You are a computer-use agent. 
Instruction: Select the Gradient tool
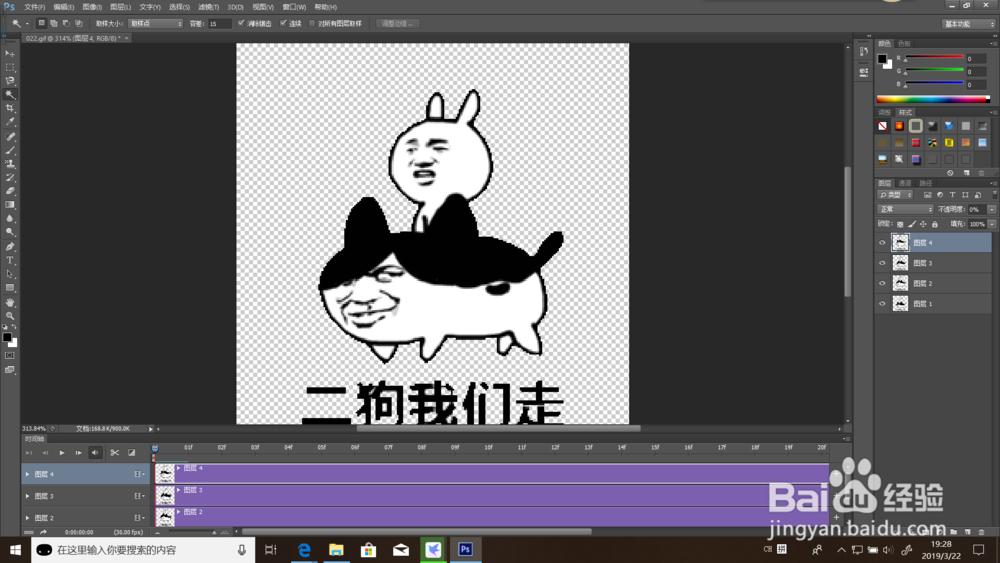click(x=10, y=205)
